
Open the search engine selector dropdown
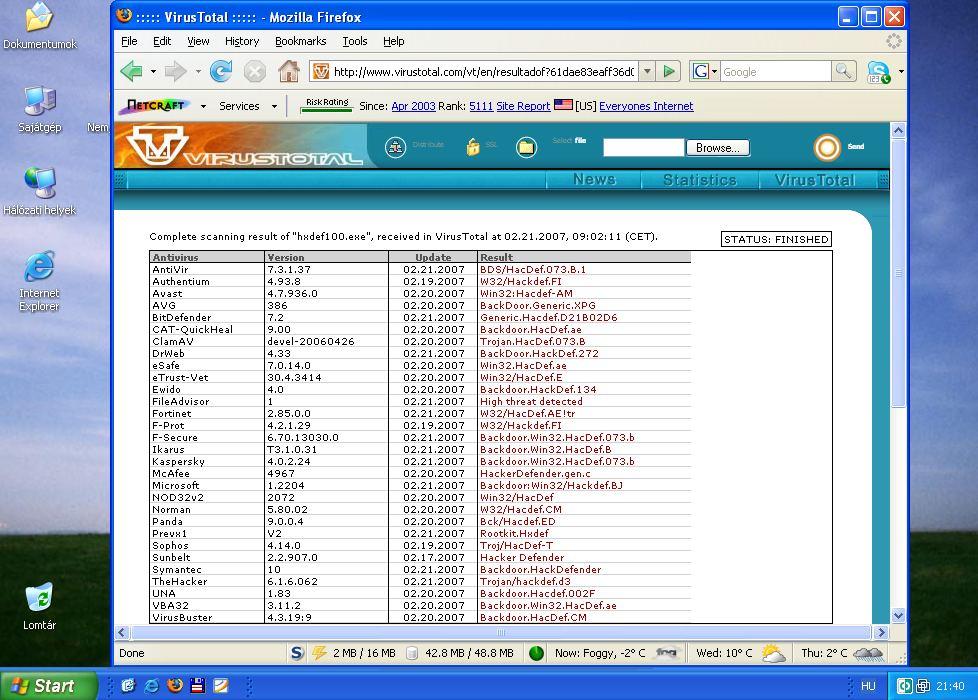714,71
